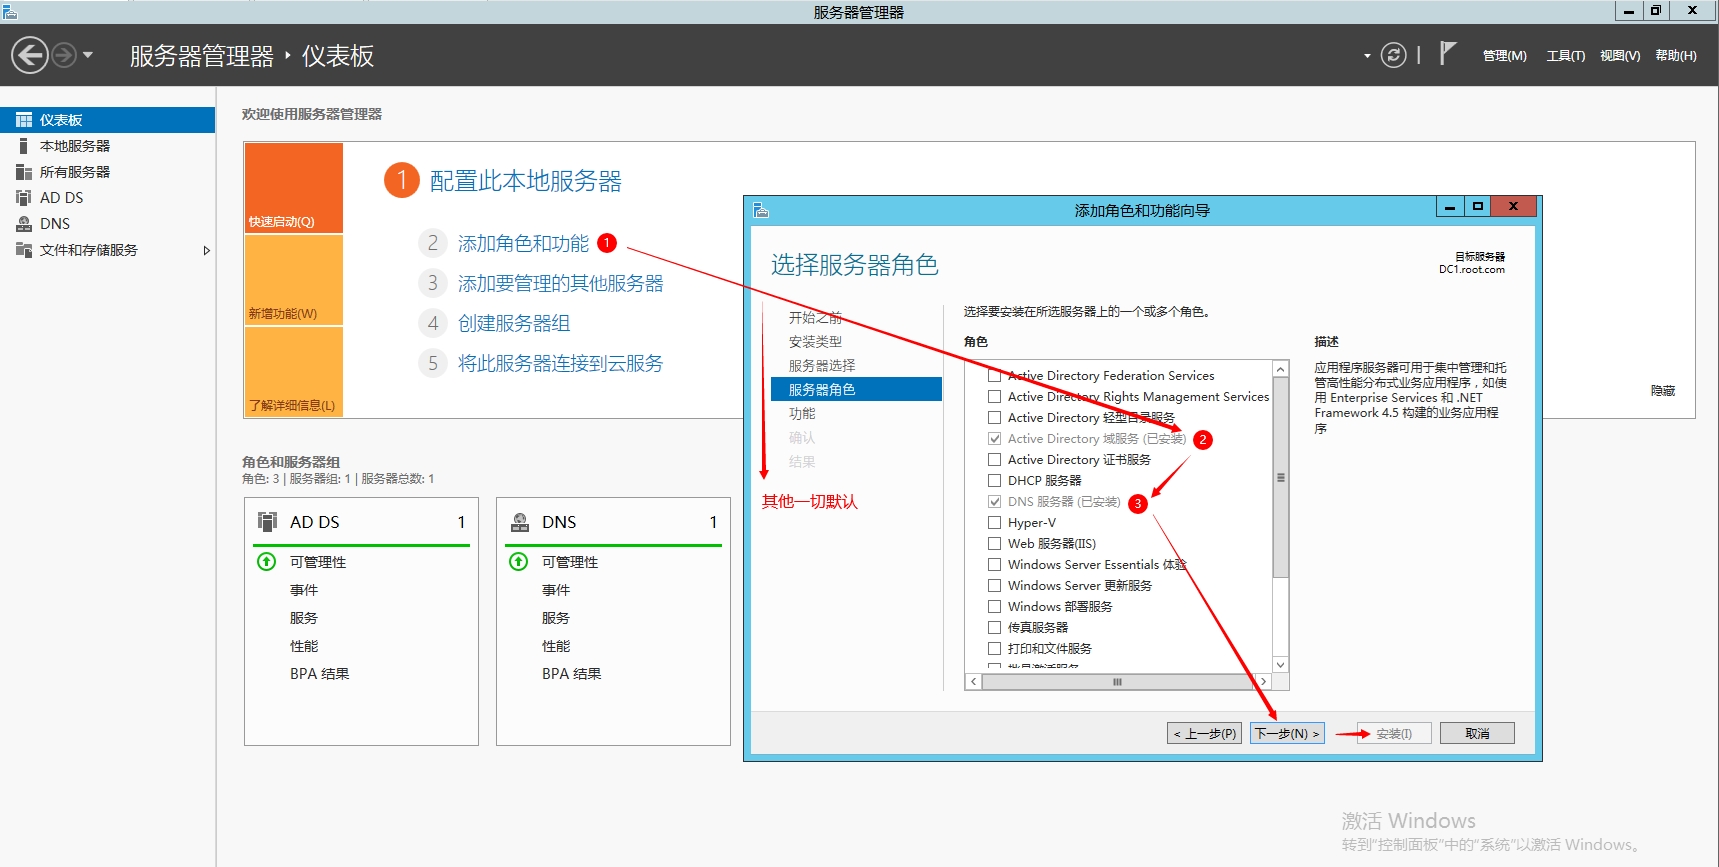Viewport: 1719px width, 867px height.
Task: Enable the Hyper-V role checkbox
Action: pos(994,523)
